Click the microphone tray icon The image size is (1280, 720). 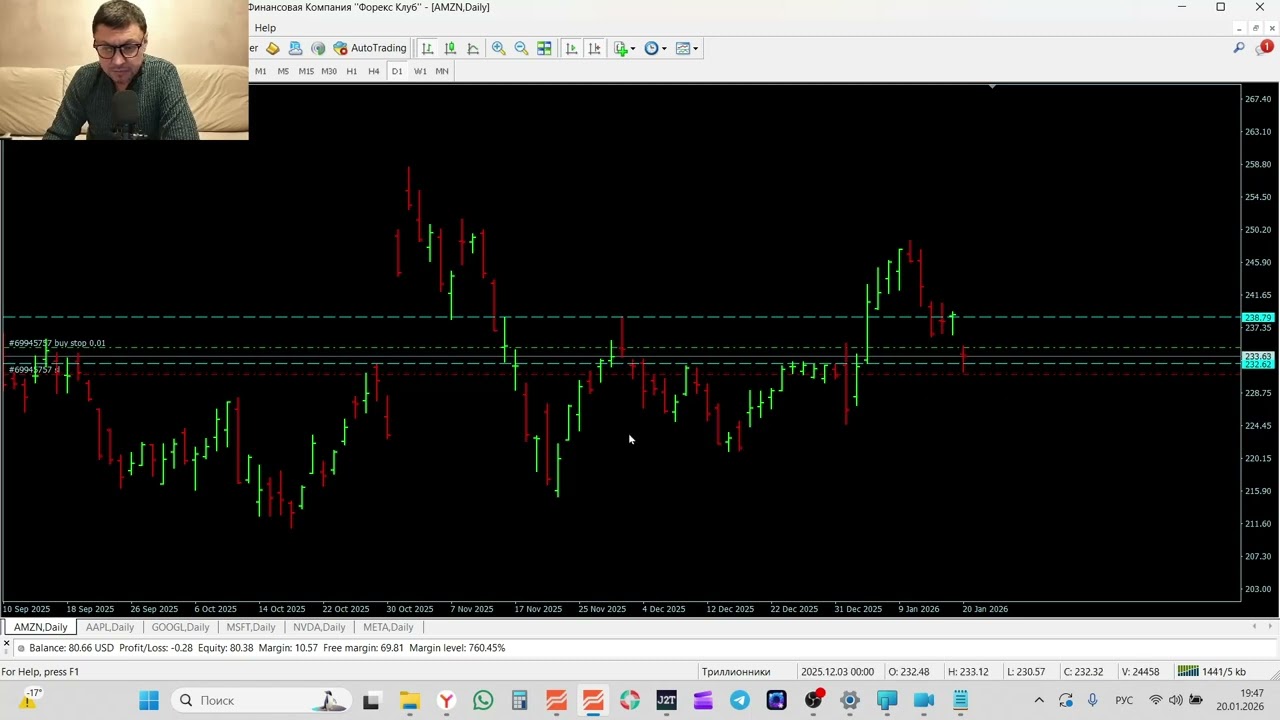tap(1092, 700)
